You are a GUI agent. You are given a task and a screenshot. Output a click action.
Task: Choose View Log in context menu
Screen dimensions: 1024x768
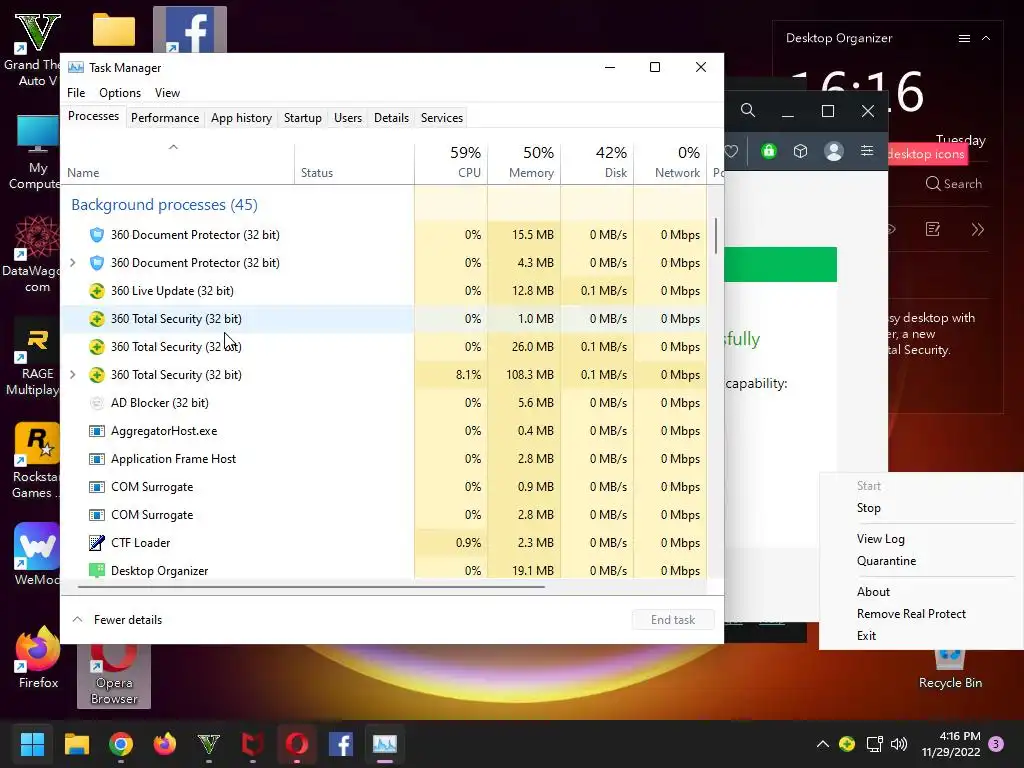[880, 539]
